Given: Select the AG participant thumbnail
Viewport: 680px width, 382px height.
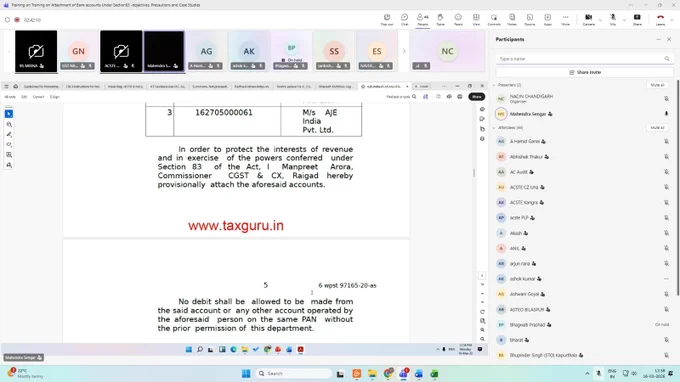Looking at the screenshot, I should tap(206, 51).
